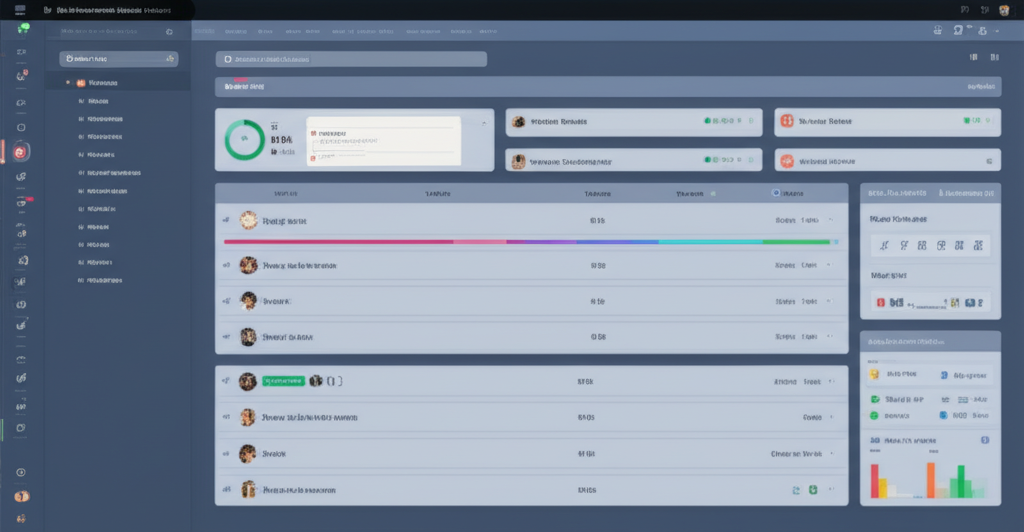Click the first item in the top menu strip
1024x532 pixels.
204,31
